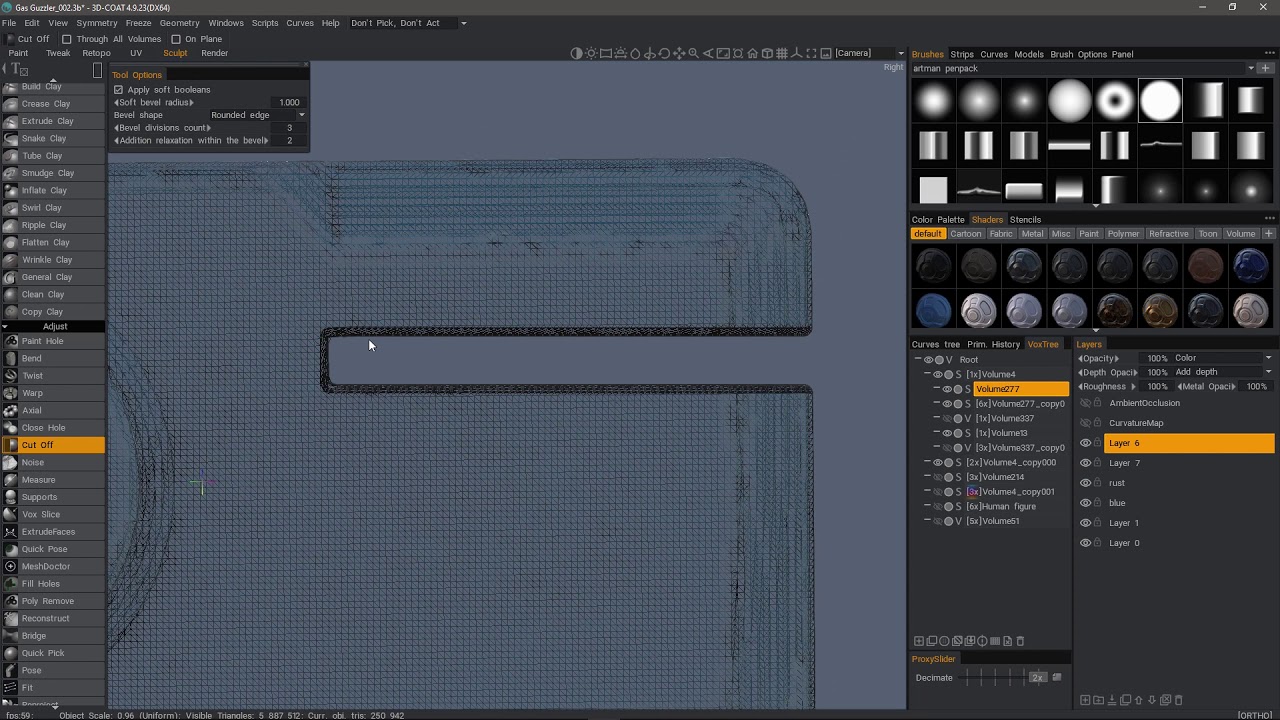Add a new layer with Layers panel plus icon
Image resolution: width=1280 pixels, height=720 pixels.
(x=1085, y=700)
